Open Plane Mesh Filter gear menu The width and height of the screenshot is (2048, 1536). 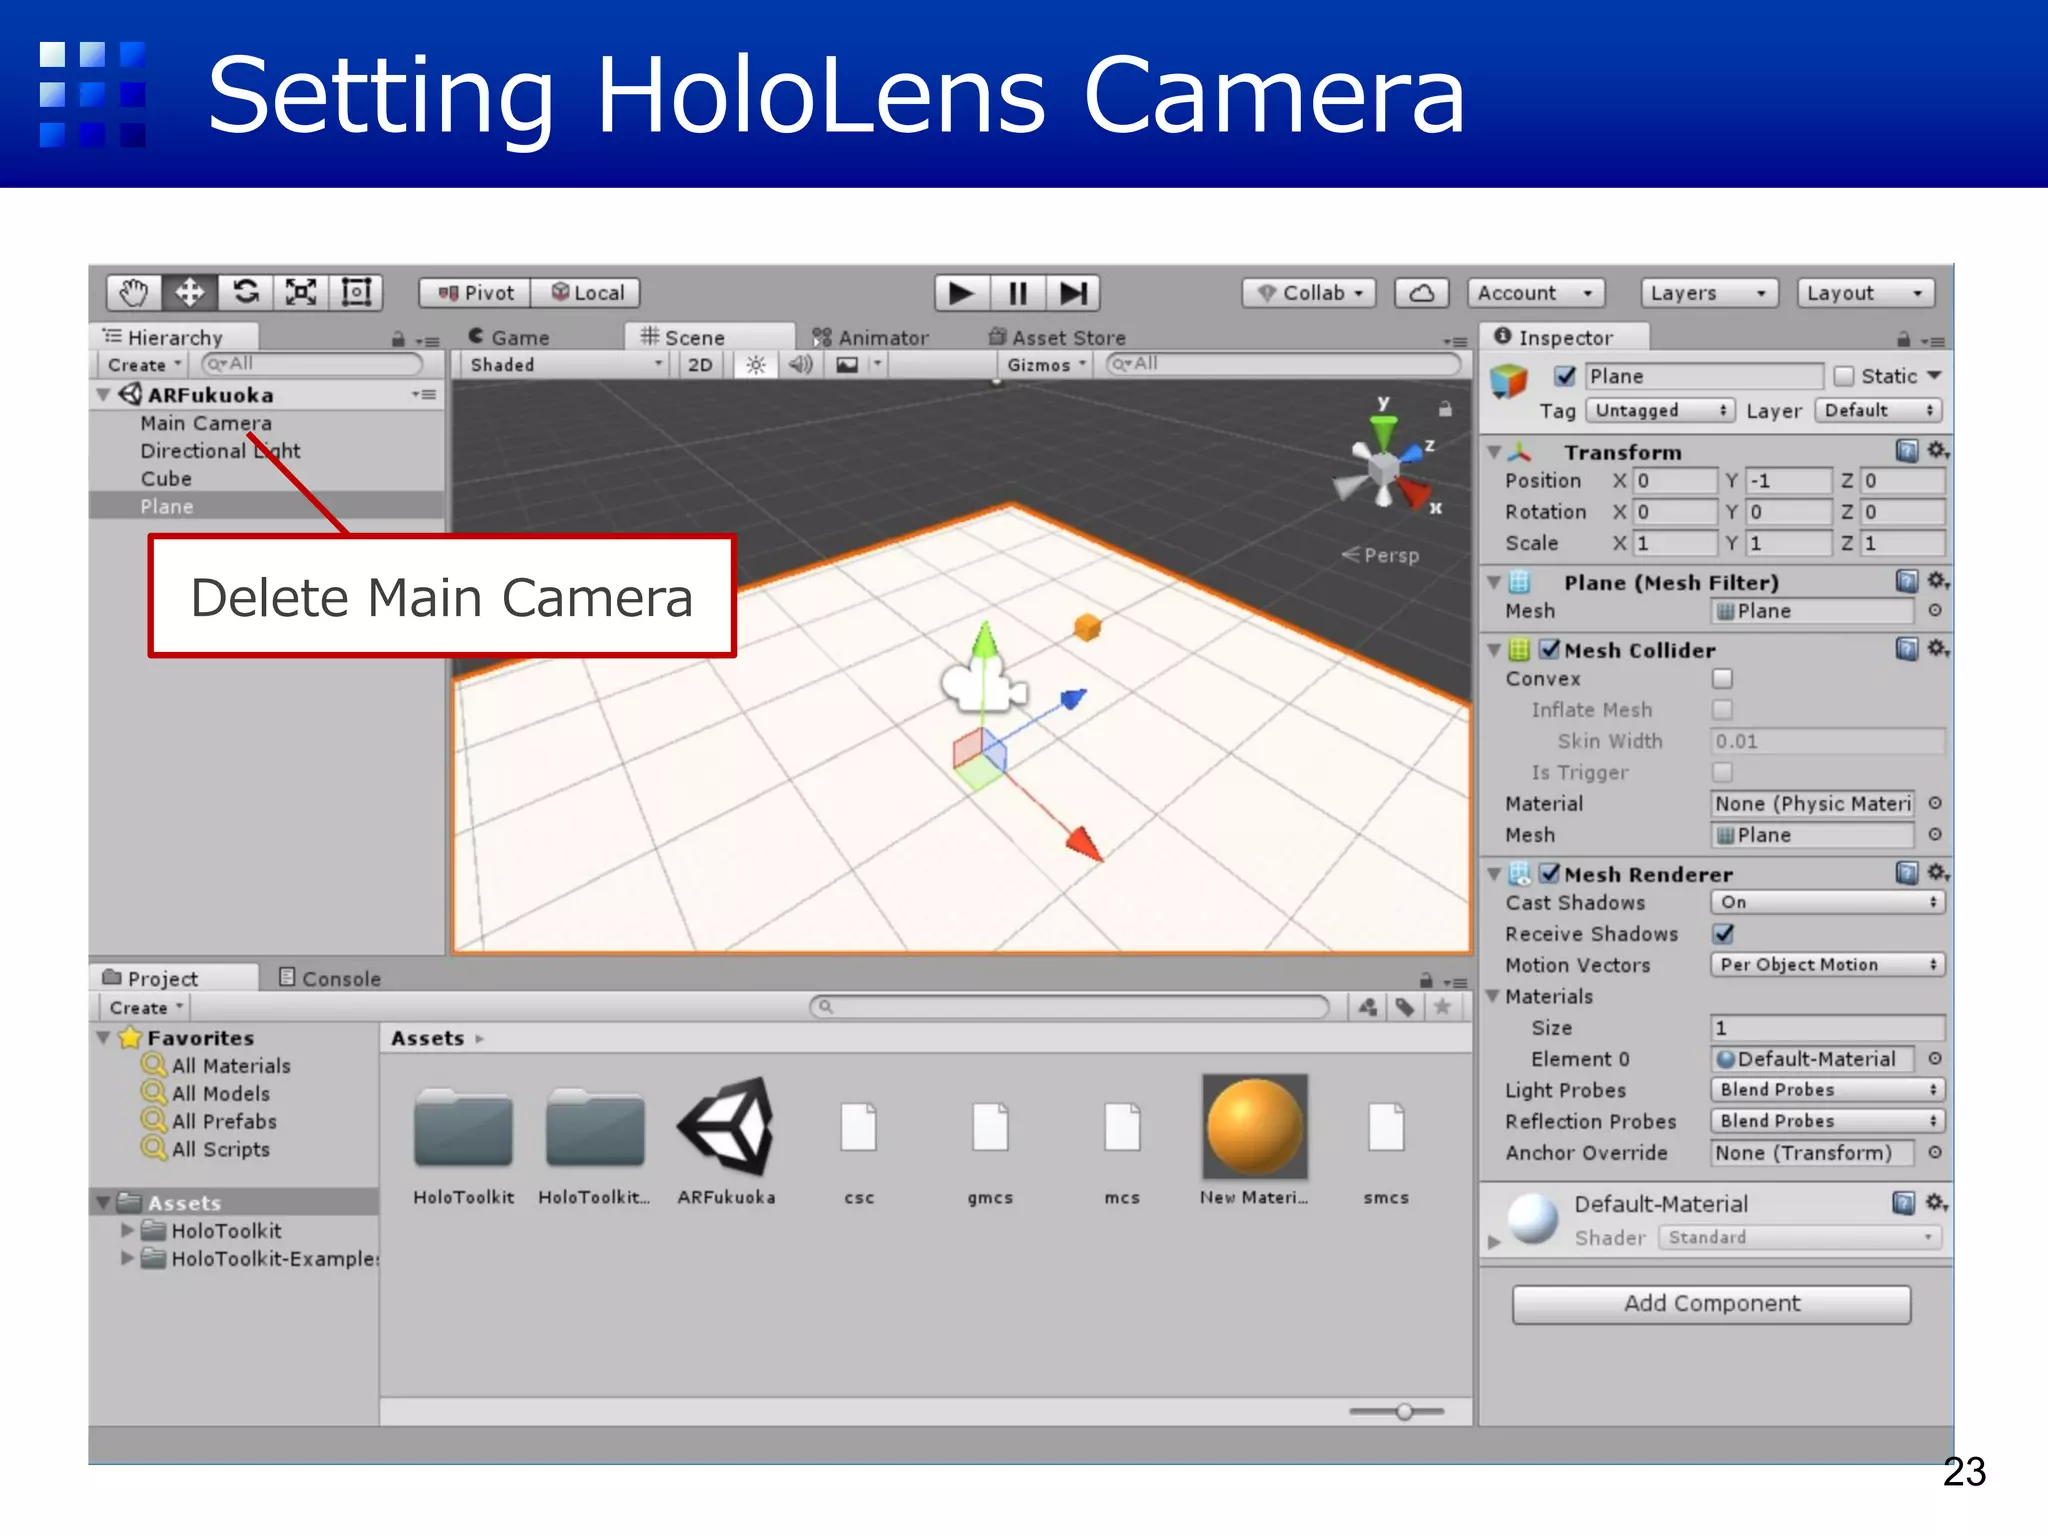click(1938, 581)
